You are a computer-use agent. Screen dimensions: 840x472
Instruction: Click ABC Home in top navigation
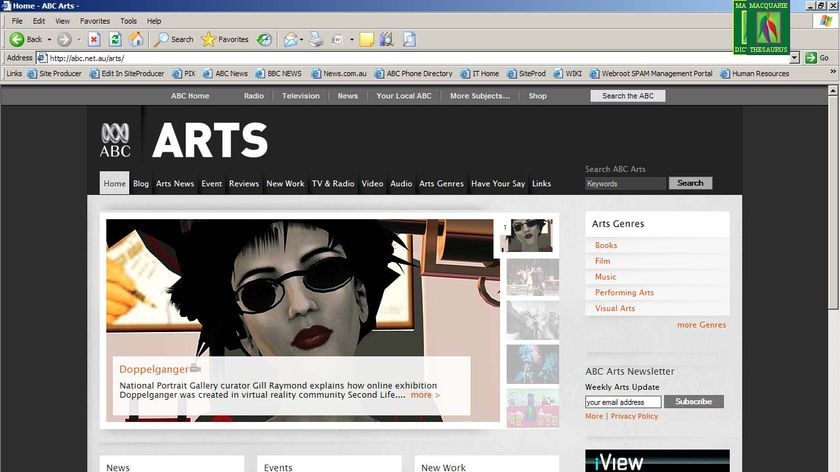click(x=190, y=96)
